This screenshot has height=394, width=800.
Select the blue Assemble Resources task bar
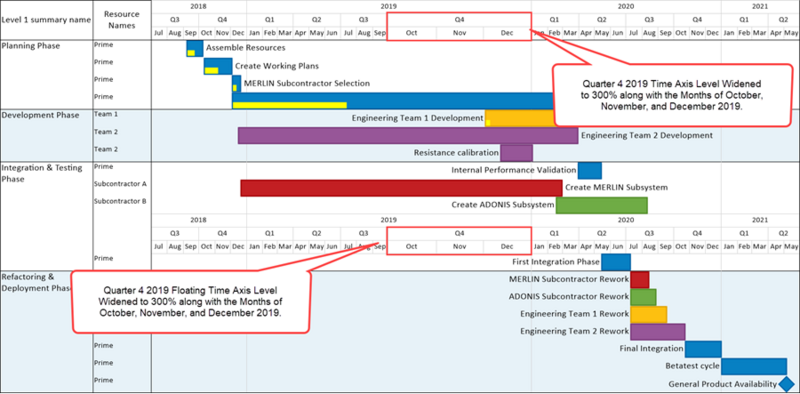point(195,48)
